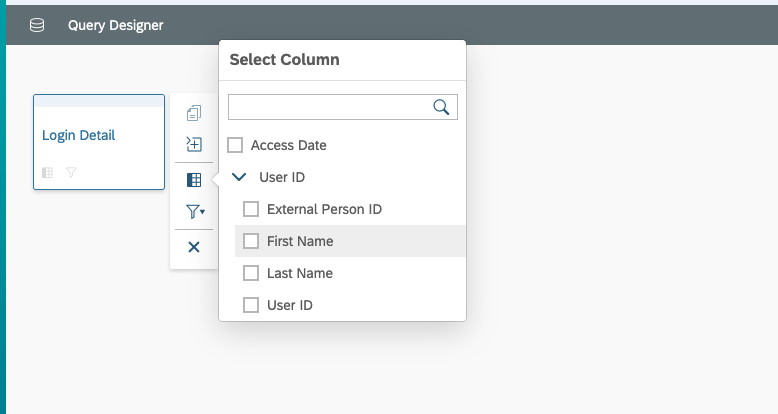778x414 pixels.
Task: Click the search magnifier icon in Select Column
Action: point(441,107)
